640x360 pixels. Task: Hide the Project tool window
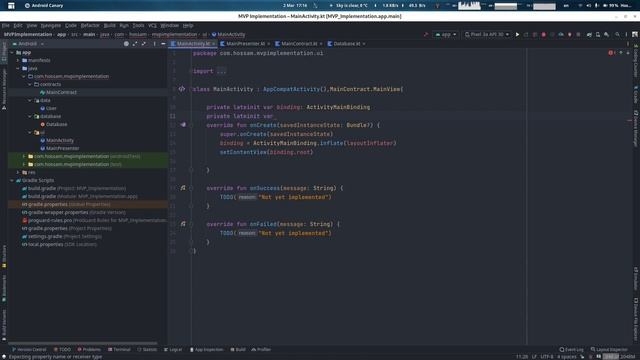click(x=163, y=44)
